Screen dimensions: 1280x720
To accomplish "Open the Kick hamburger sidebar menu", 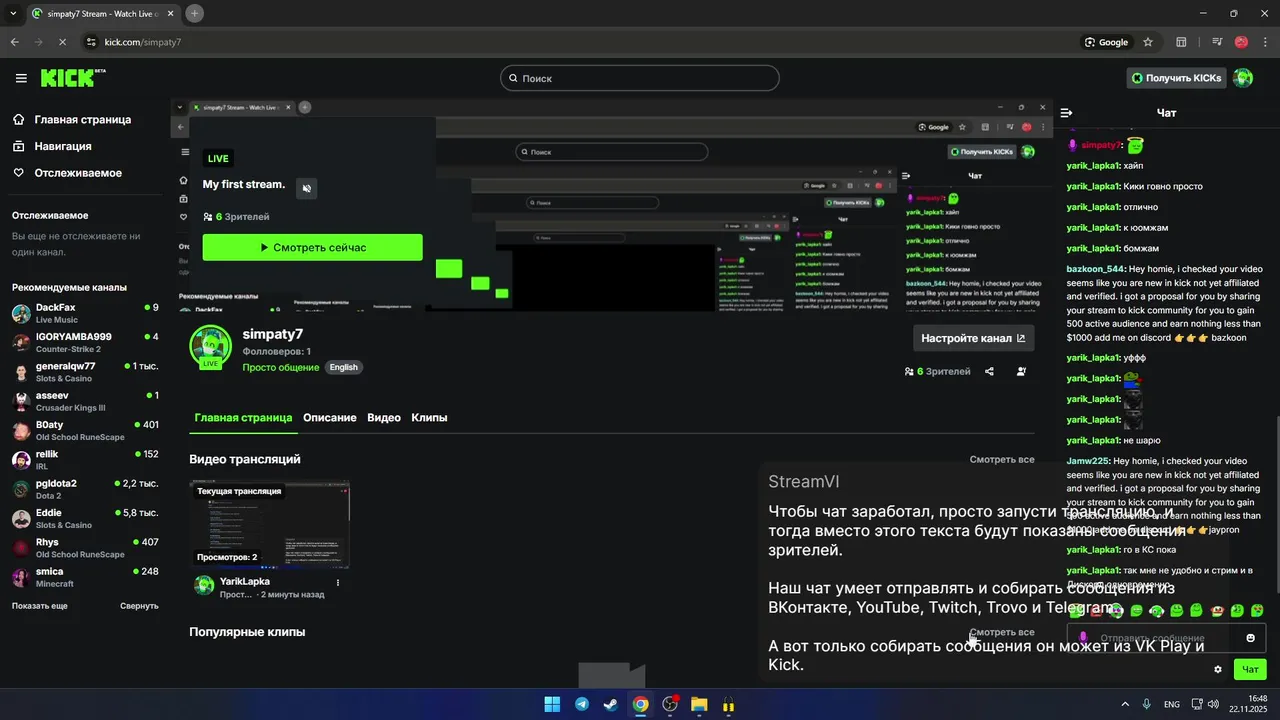I will tap(21, 78).
